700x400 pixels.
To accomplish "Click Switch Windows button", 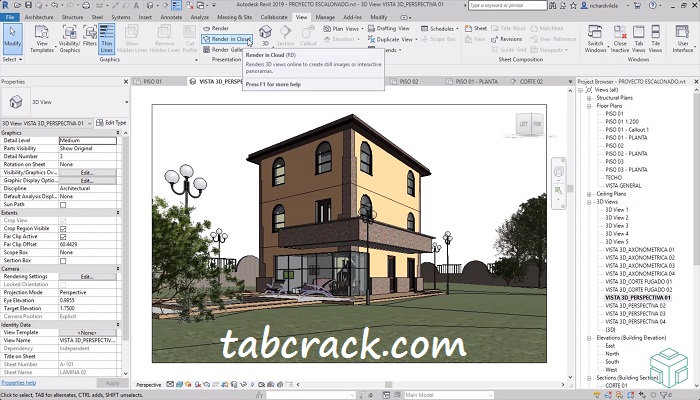I will click(x=595, y=39).
